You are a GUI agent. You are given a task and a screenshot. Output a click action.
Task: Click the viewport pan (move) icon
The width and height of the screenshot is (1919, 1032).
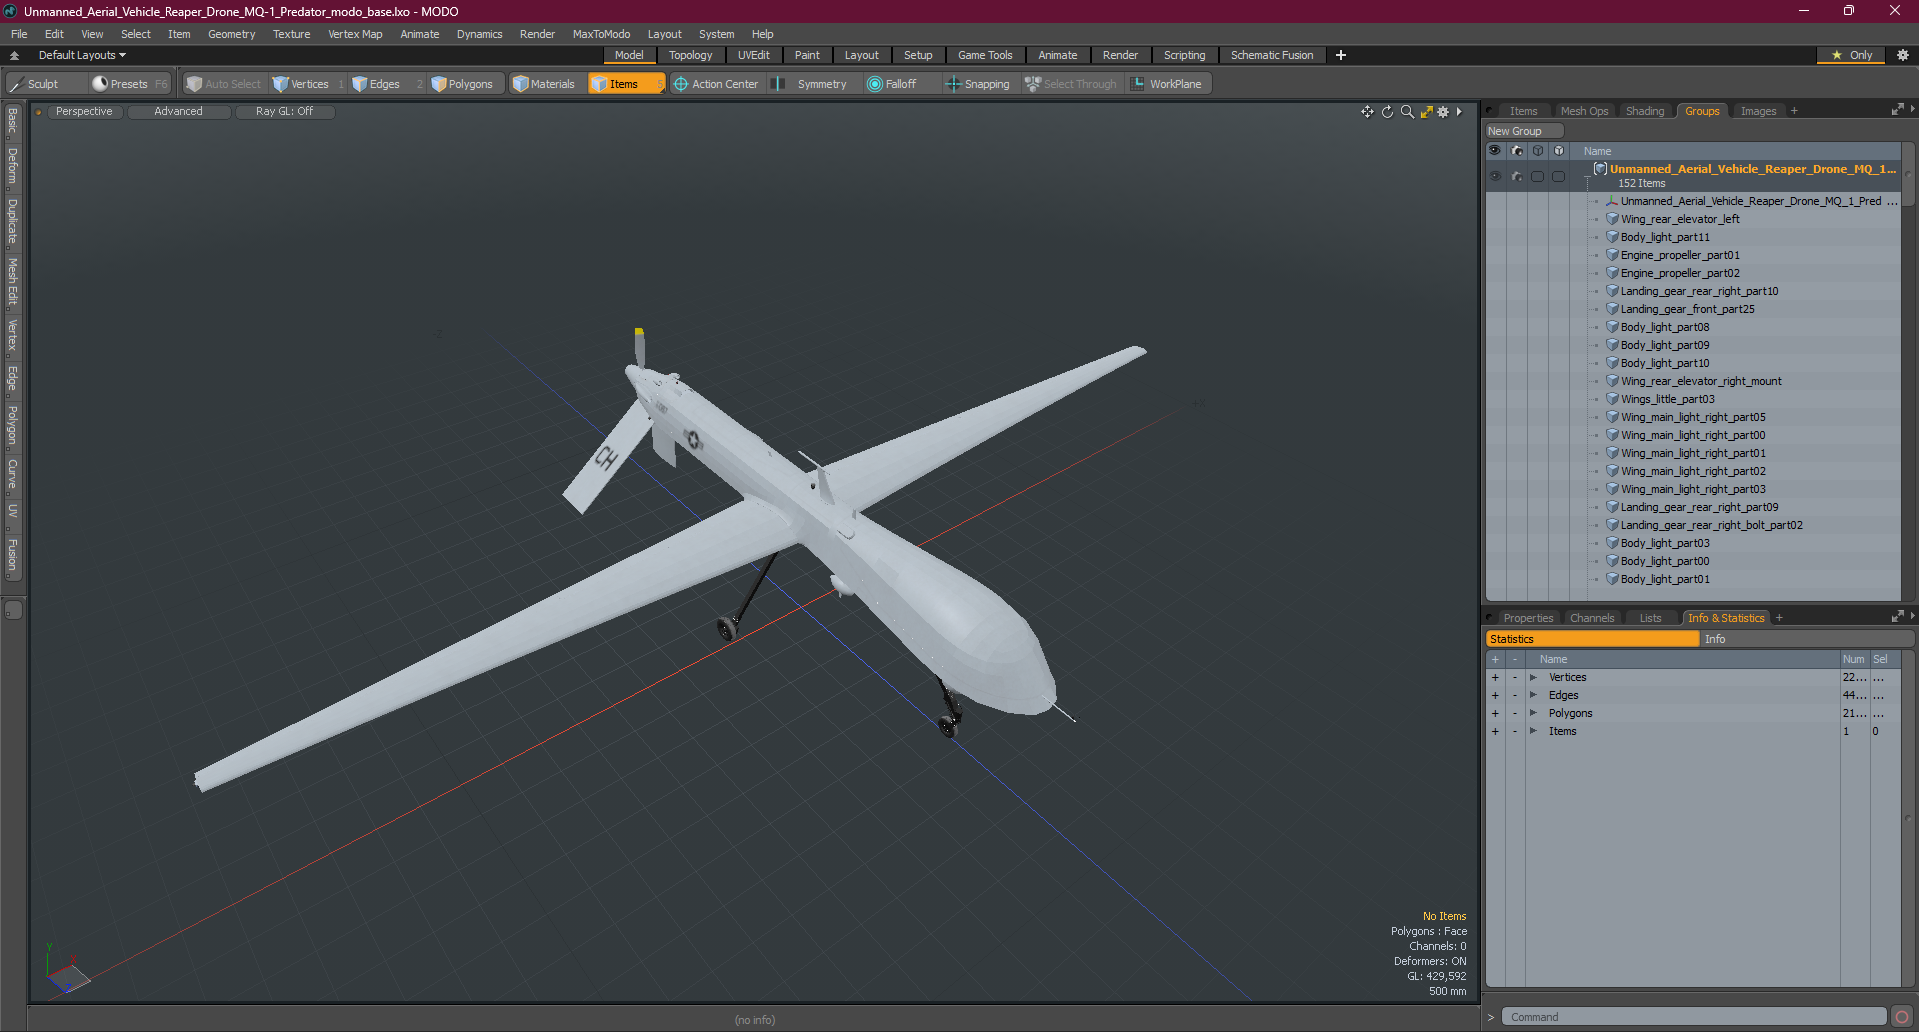click(1367, 112)
